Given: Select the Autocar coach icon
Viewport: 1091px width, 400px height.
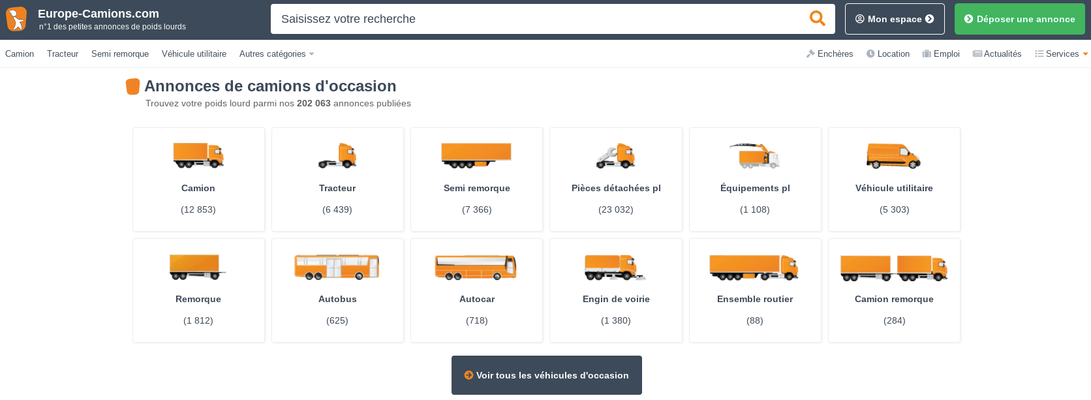Looking at the screenshot, I should pyautogui.click(x=476, y=266).
